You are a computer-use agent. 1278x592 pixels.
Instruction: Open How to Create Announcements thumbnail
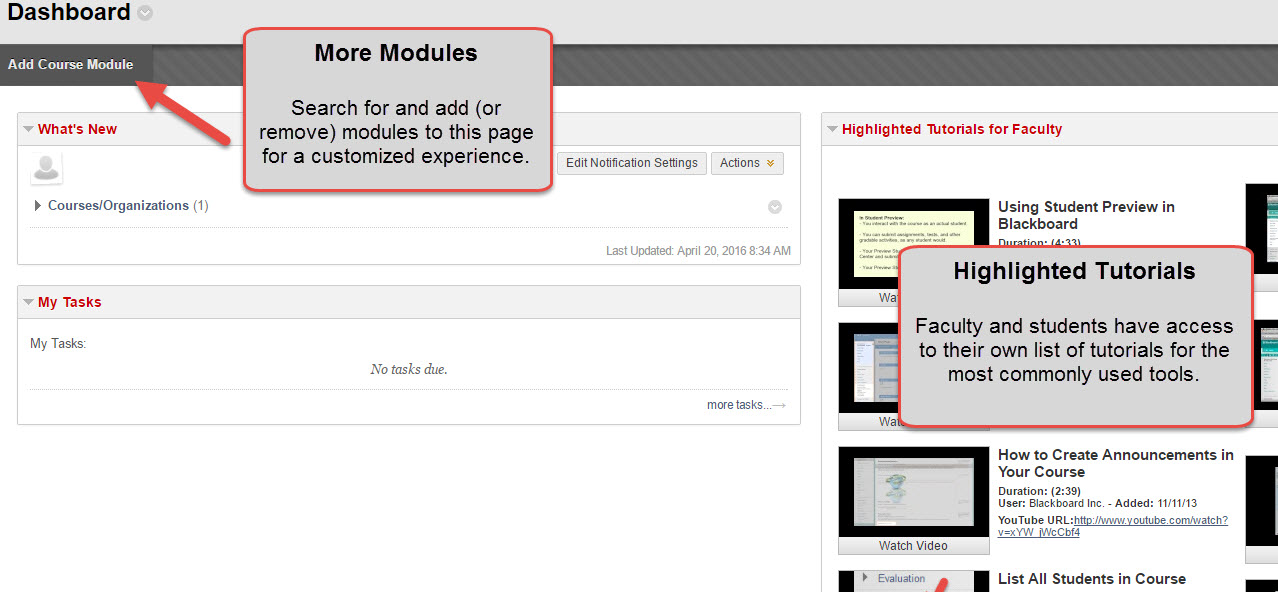tap(914, 492)
